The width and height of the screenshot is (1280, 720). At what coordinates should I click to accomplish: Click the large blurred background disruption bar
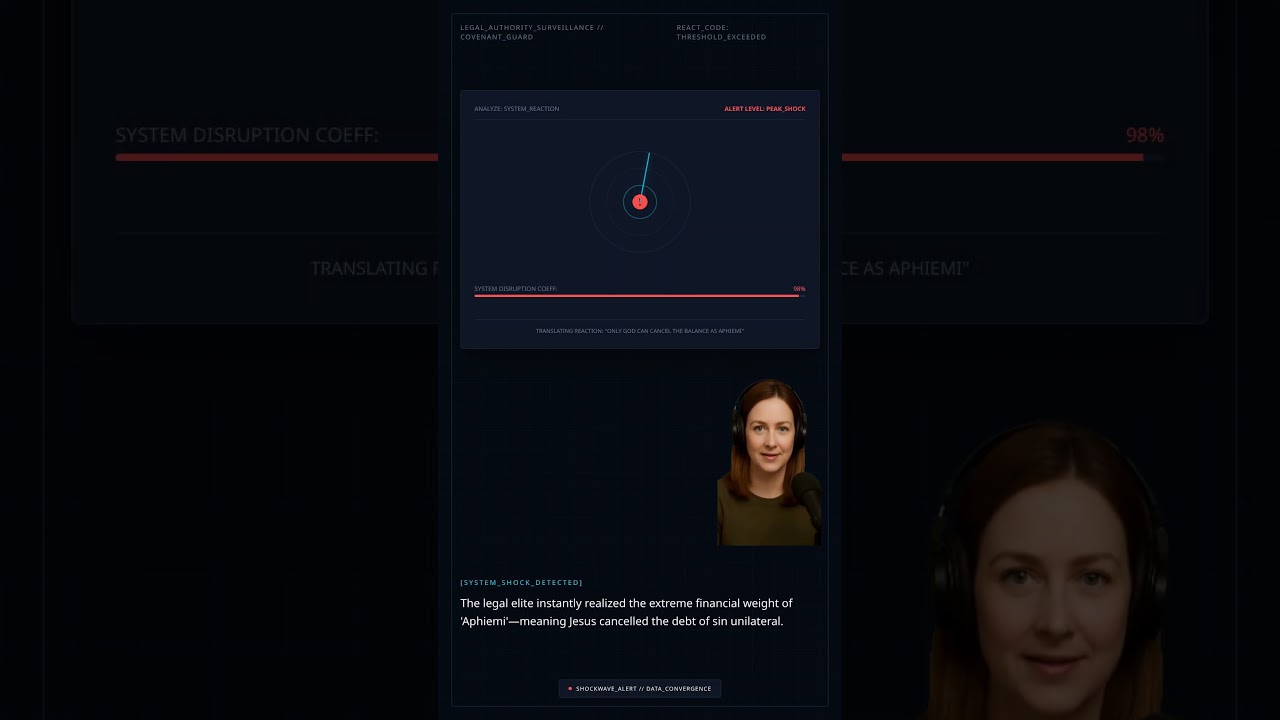640,157
